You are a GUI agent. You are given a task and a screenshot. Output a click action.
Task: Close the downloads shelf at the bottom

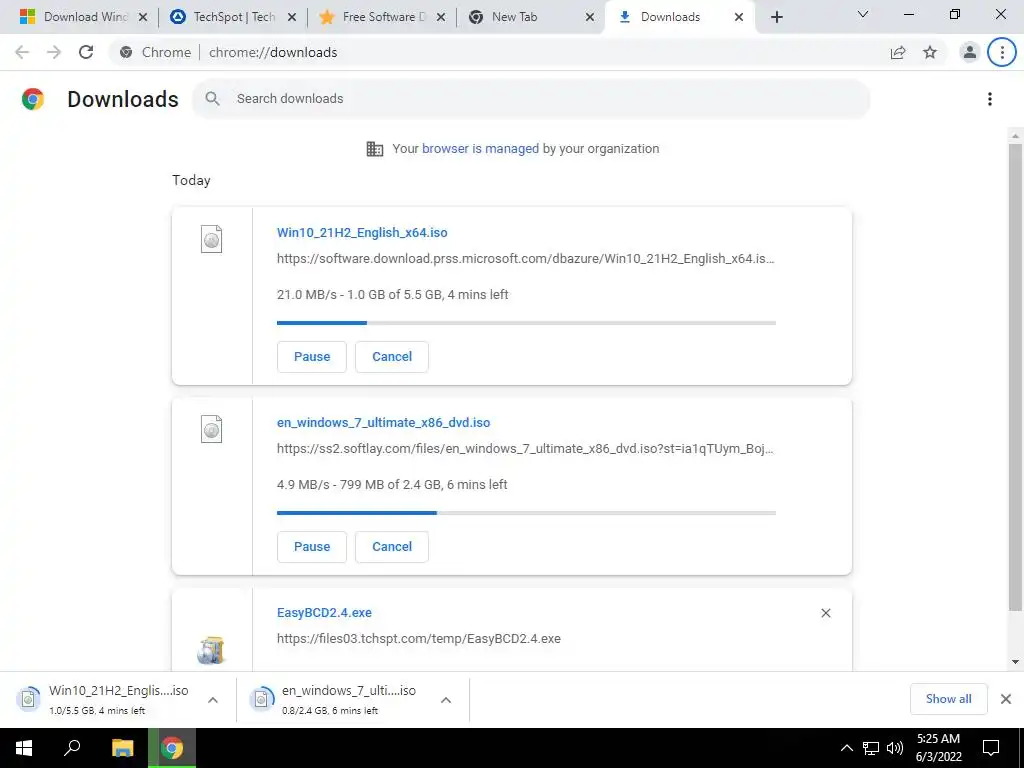coord(1006,699)
